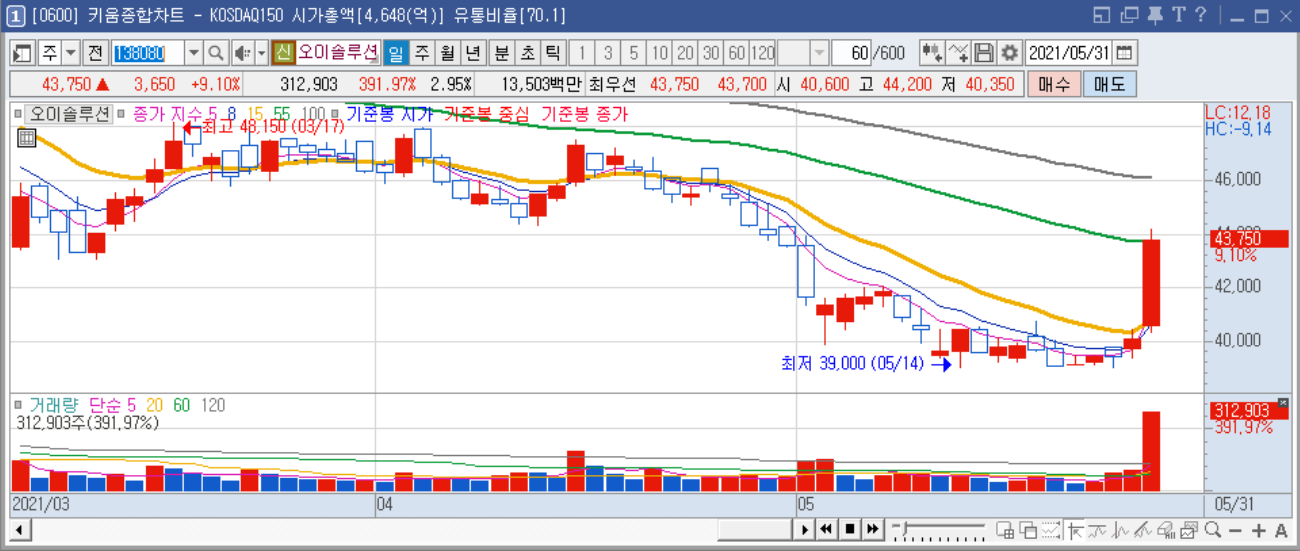
Task: Click the candle chart settings icon
Action: pos(932,53)
